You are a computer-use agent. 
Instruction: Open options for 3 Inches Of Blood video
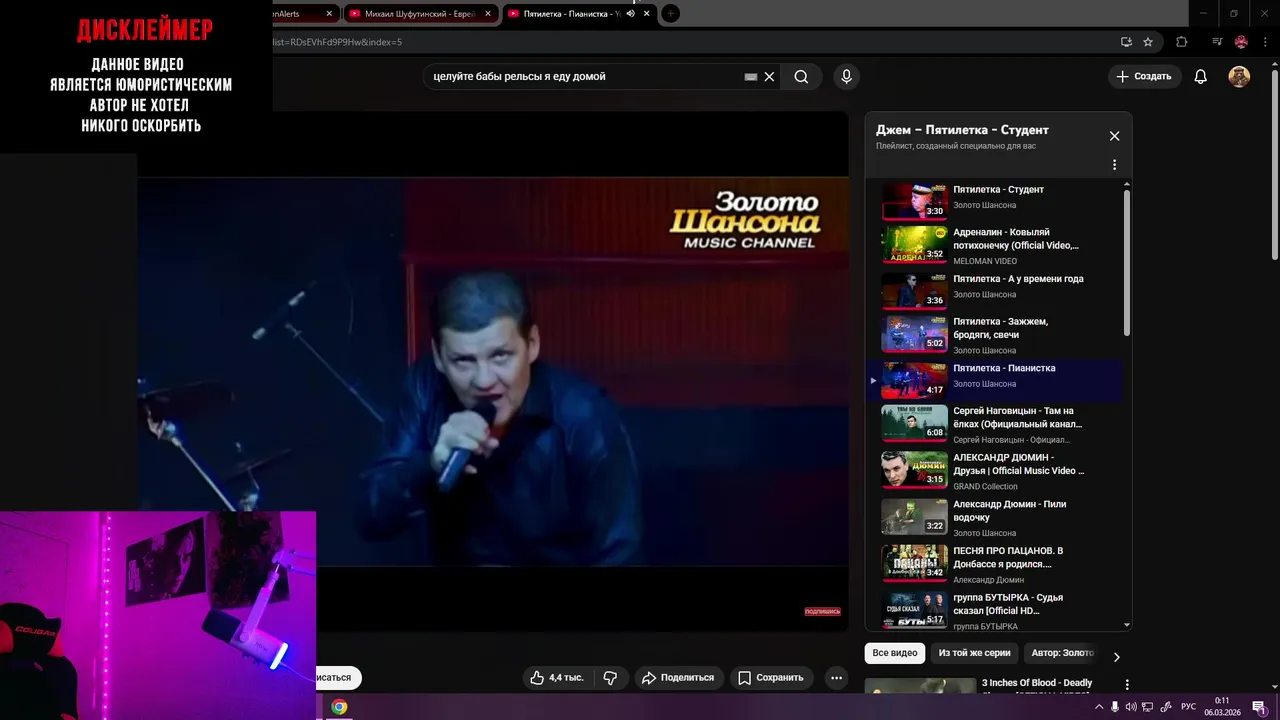click(x=1127, y=685)
